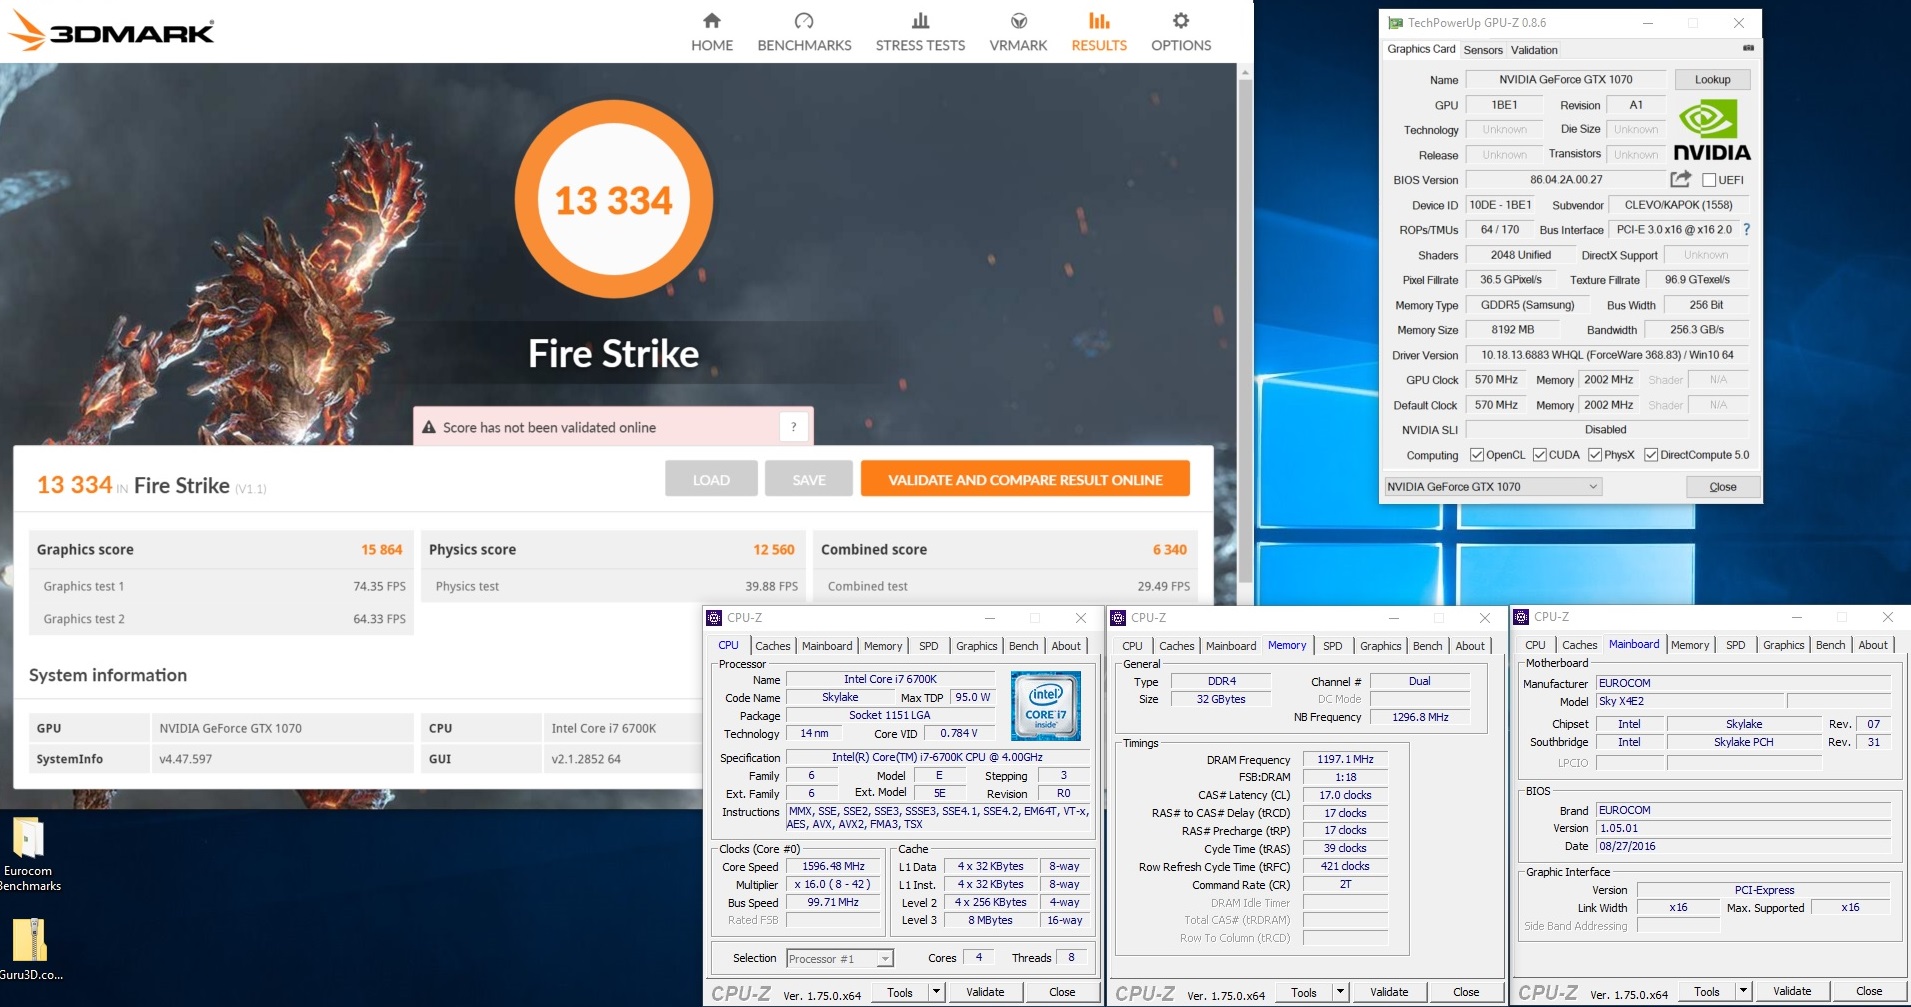Image resolution: width=1911 pixels, height=1007 pixels.
Task: Toggle the OpenCL checkbox
Action: 1477,455
